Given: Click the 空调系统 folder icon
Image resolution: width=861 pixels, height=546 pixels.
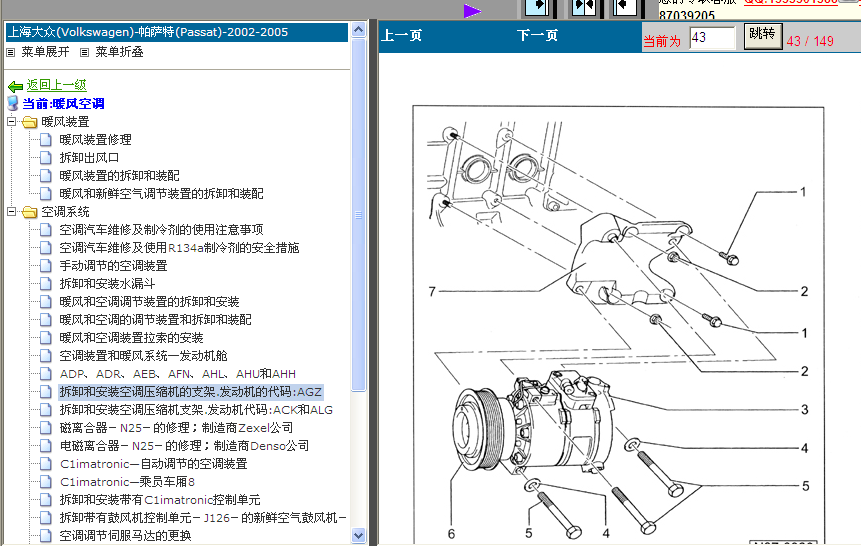Looking at the screenshot, I should pos(30,212).
